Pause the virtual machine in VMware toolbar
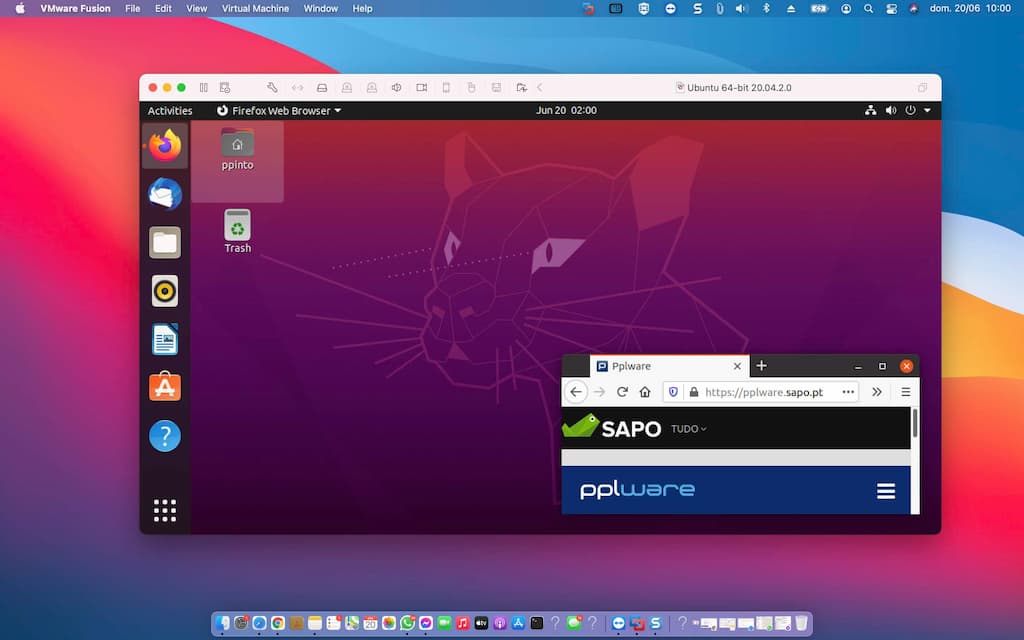The height and width of the screenshot is (640, 1024). pos(204,88)
